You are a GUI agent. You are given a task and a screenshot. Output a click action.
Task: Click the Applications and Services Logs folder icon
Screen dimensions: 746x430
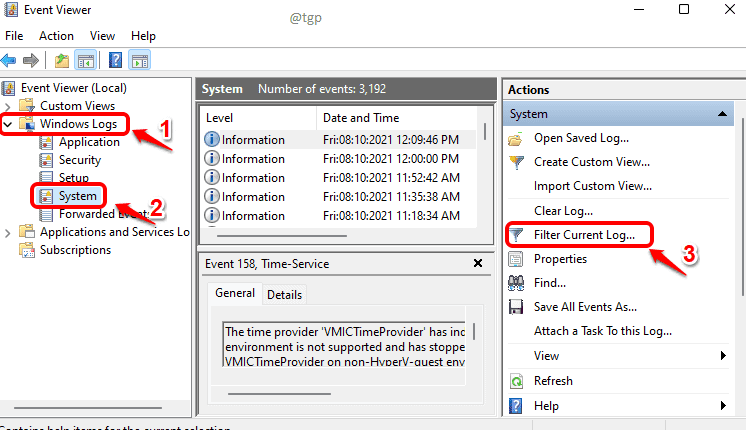(x=27, y=232)
